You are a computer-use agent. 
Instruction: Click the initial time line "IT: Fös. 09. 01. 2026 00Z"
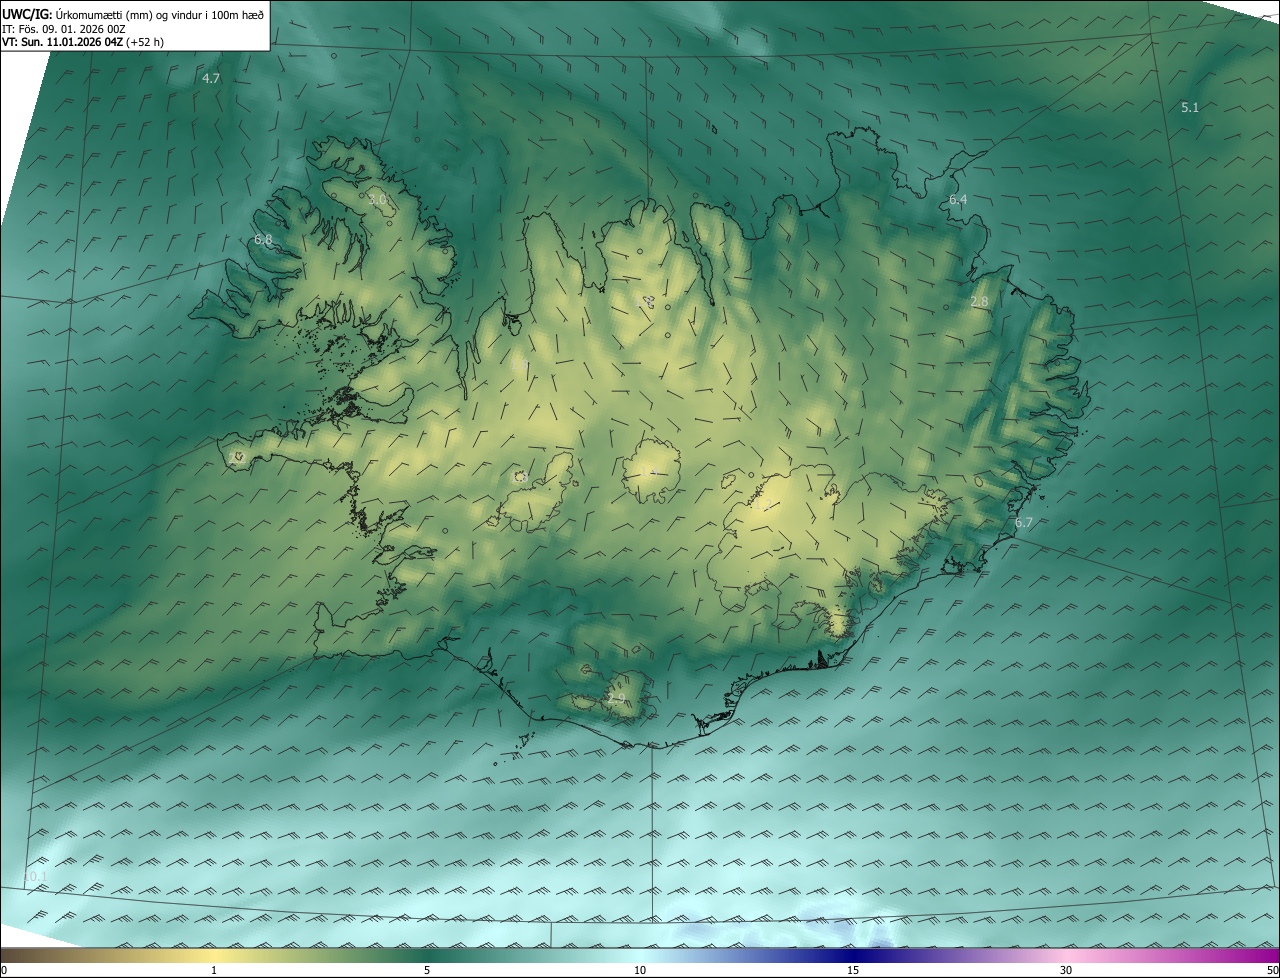point(64,28)
